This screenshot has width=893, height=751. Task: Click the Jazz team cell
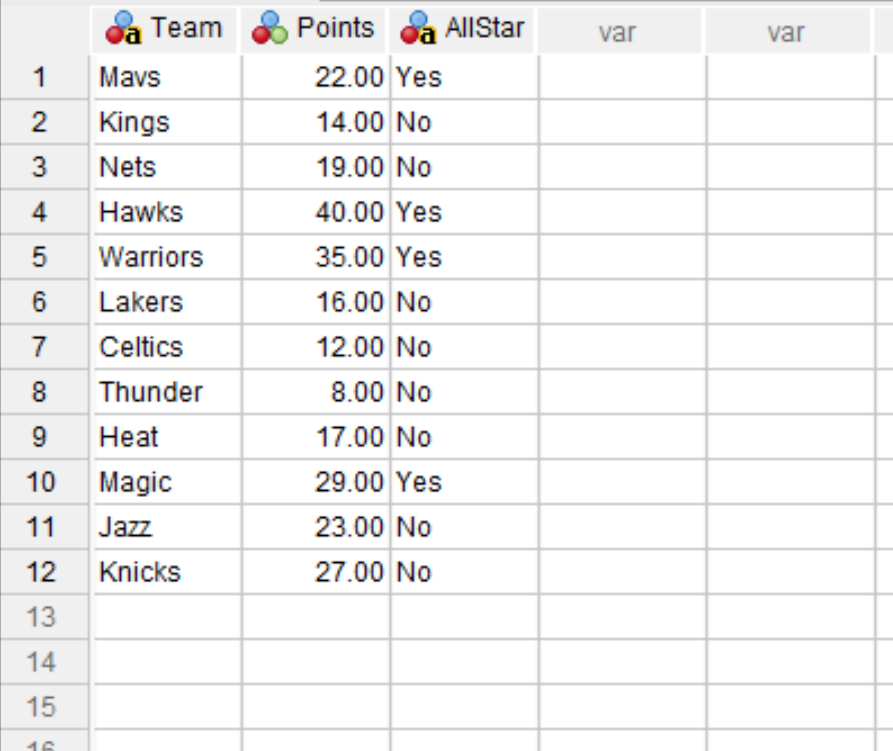tap(167, 527)
